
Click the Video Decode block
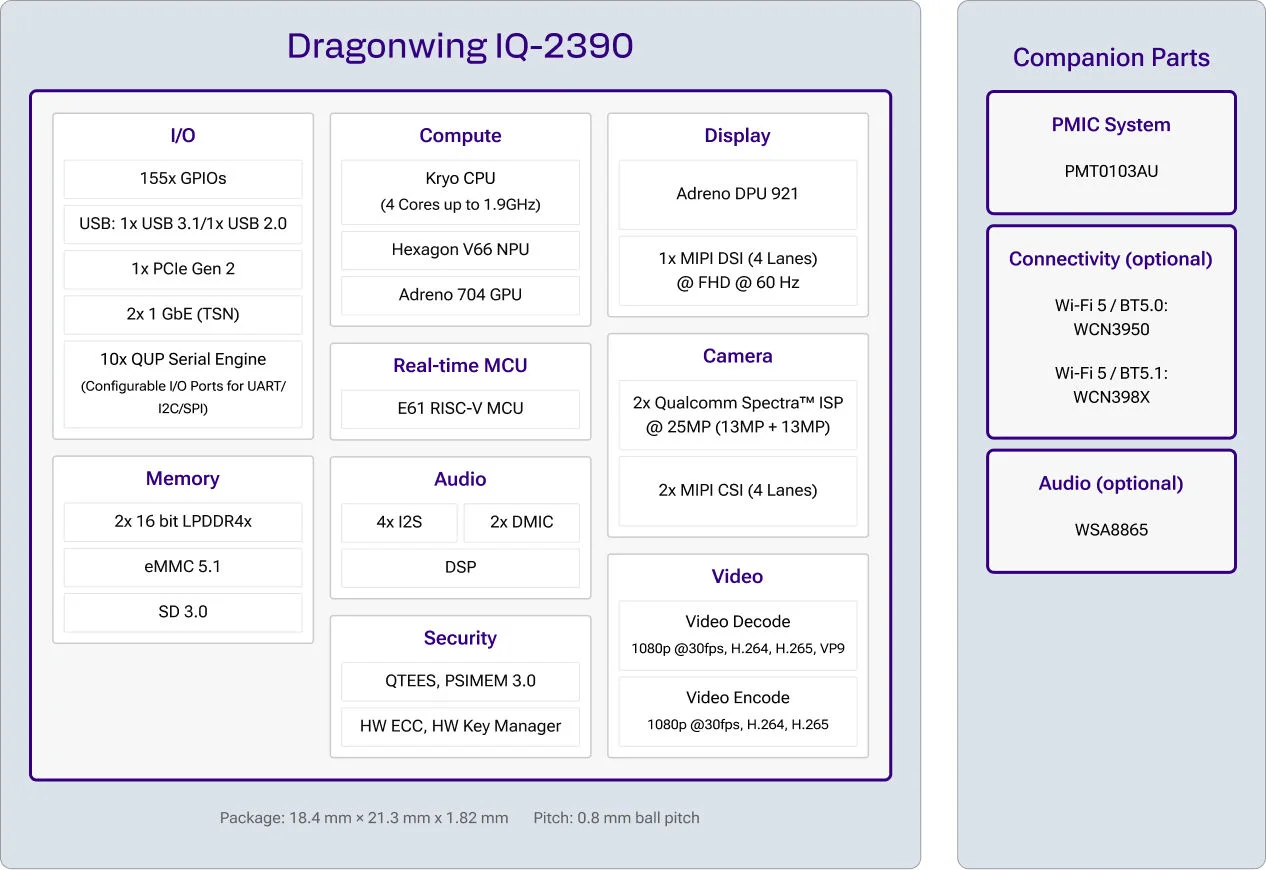click(738, 635)
